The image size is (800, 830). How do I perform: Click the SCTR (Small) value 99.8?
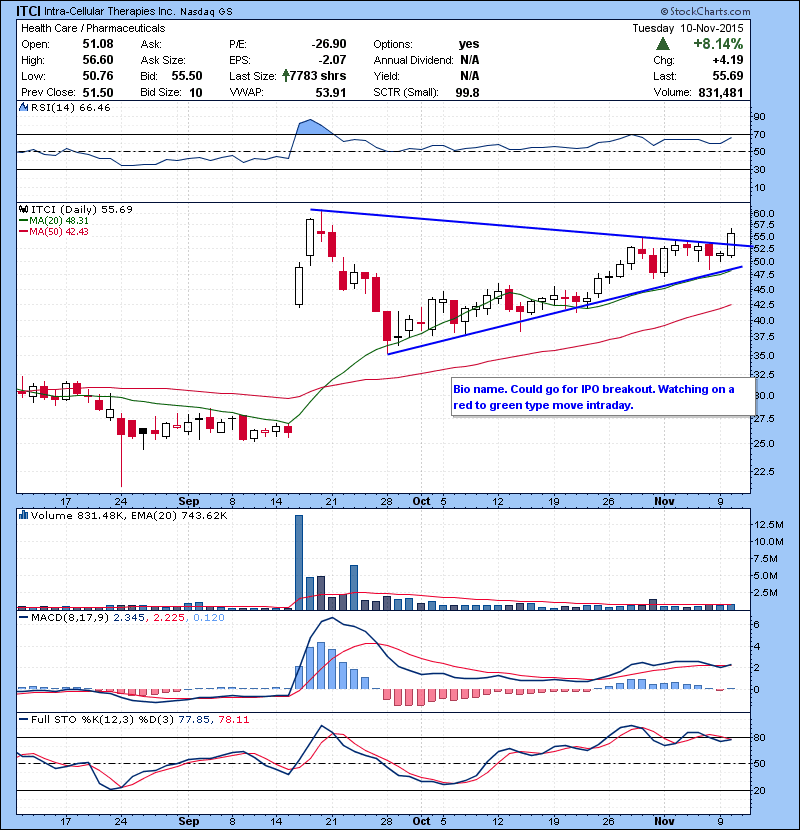point(468,93)
